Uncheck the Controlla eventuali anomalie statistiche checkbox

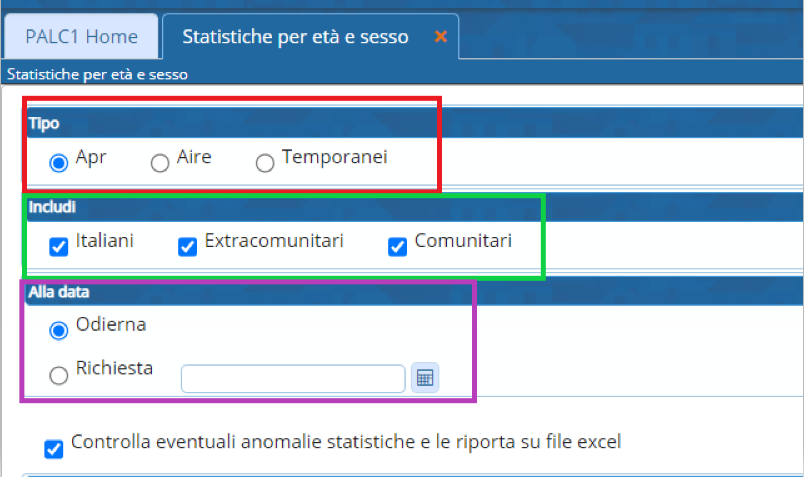click(x=54, y=448)
